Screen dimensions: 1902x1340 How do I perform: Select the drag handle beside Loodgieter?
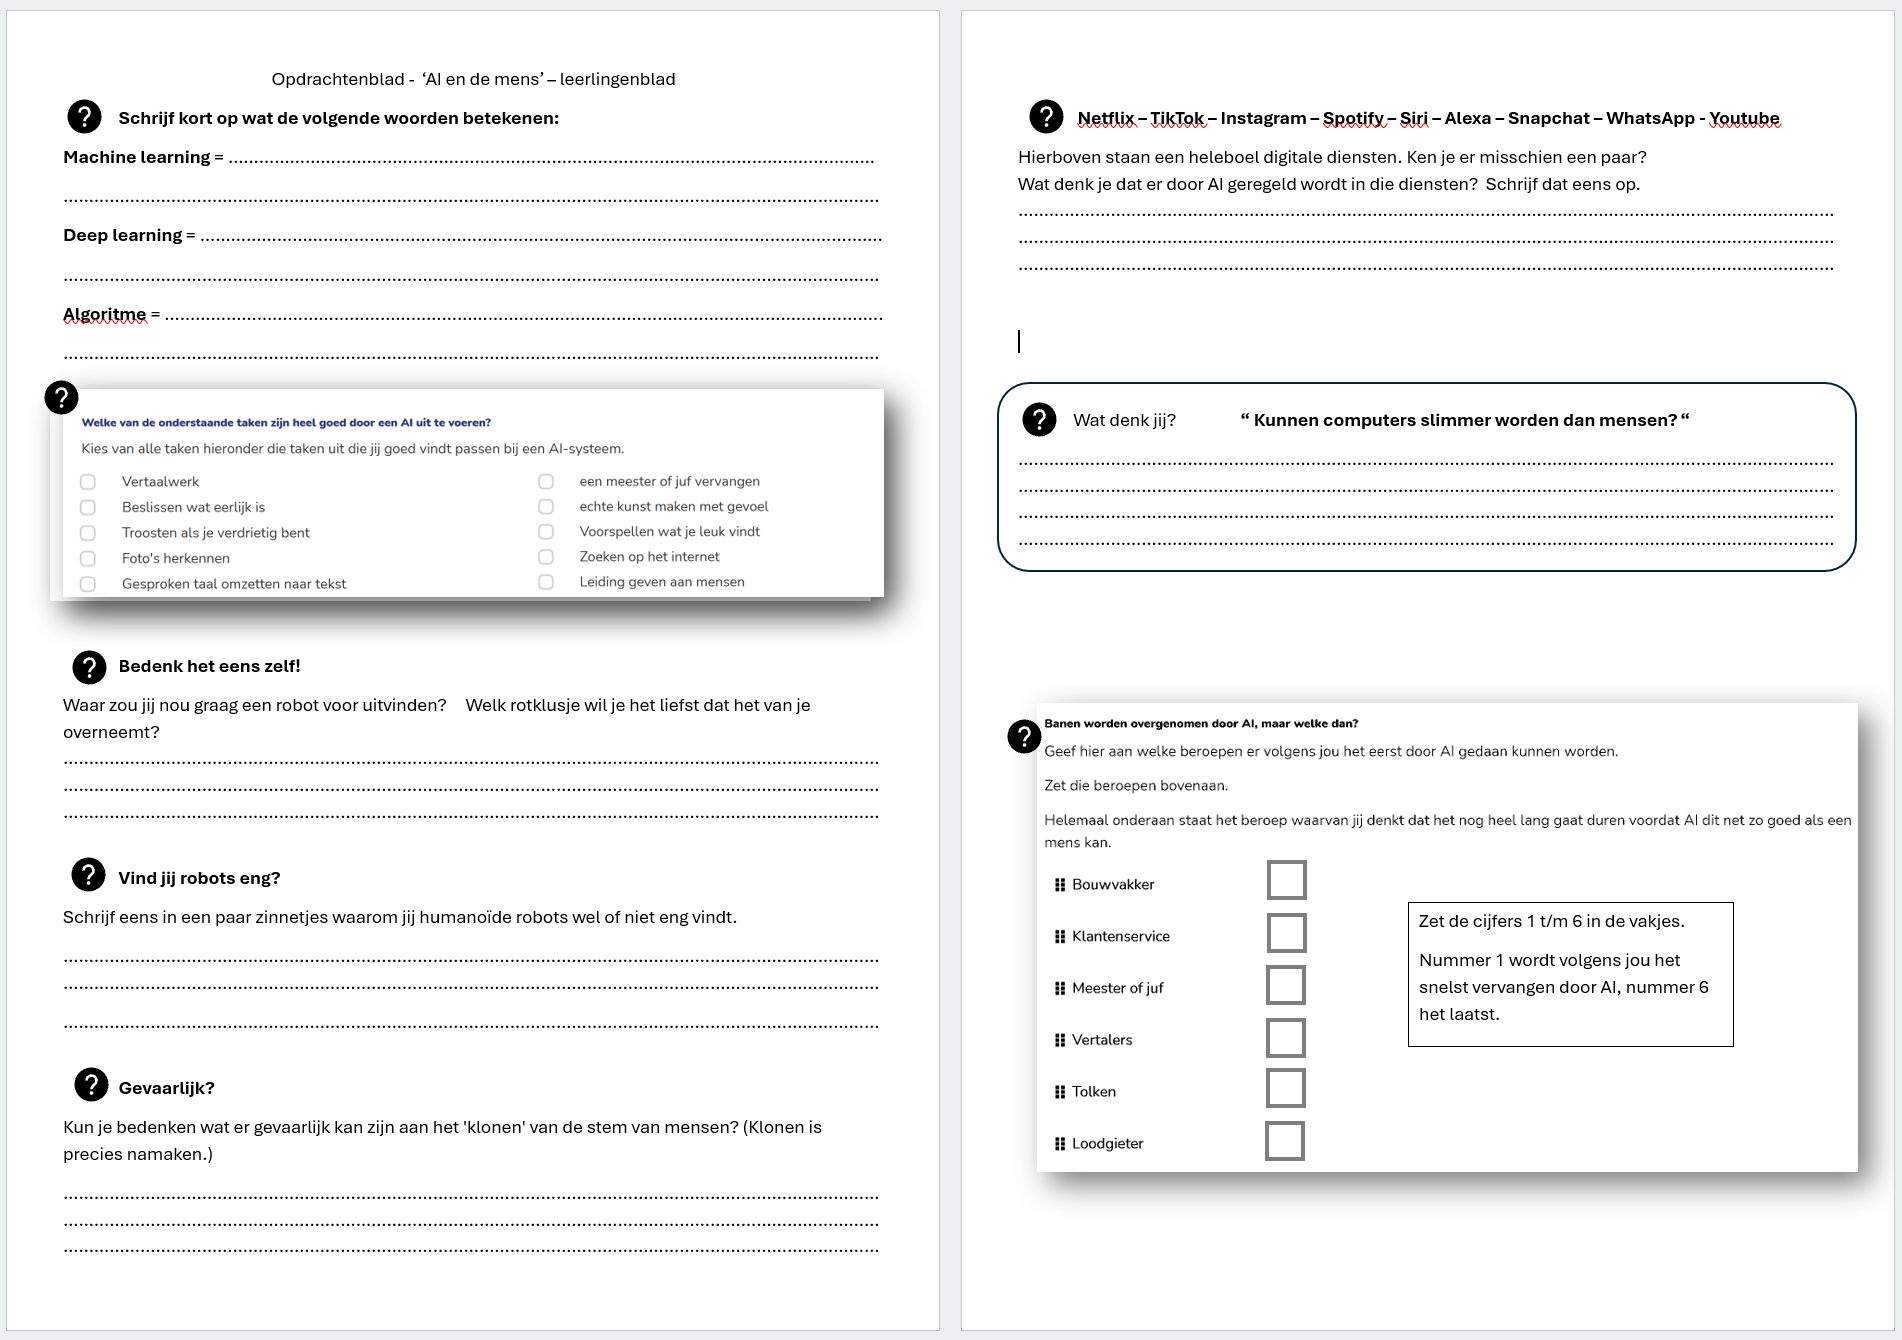pyautogui.click(x=1059, y=1144)
